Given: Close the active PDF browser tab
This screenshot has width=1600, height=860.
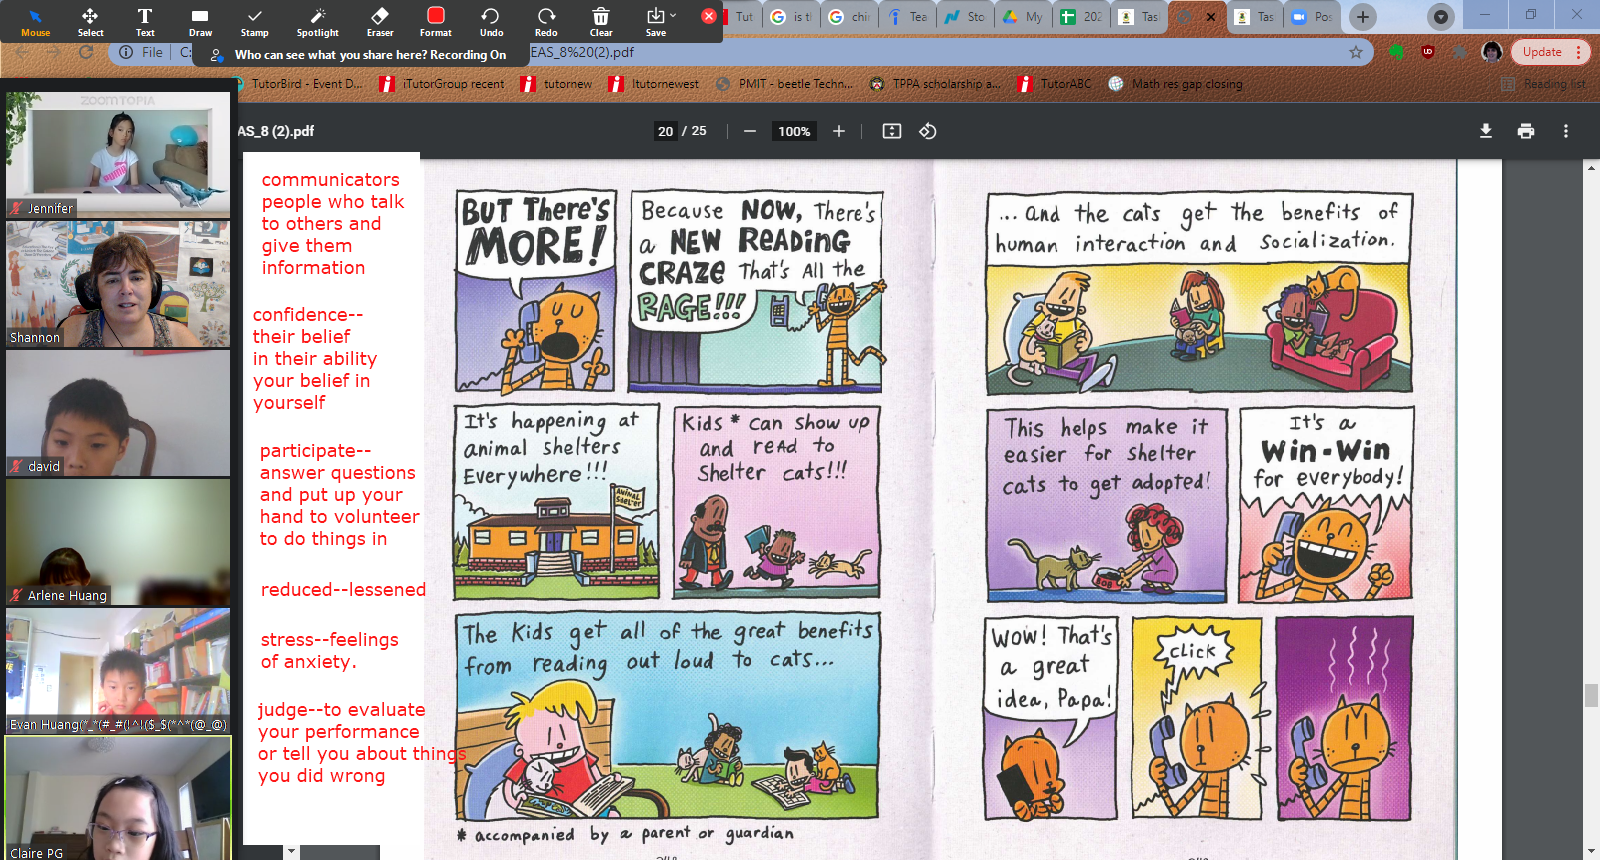Looking at the screenshot, I should 1211,17.
